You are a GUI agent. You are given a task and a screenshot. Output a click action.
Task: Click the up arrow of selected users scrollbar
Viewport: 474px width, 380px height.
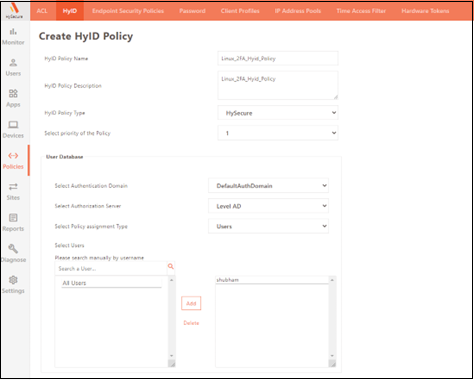[332, 280]
